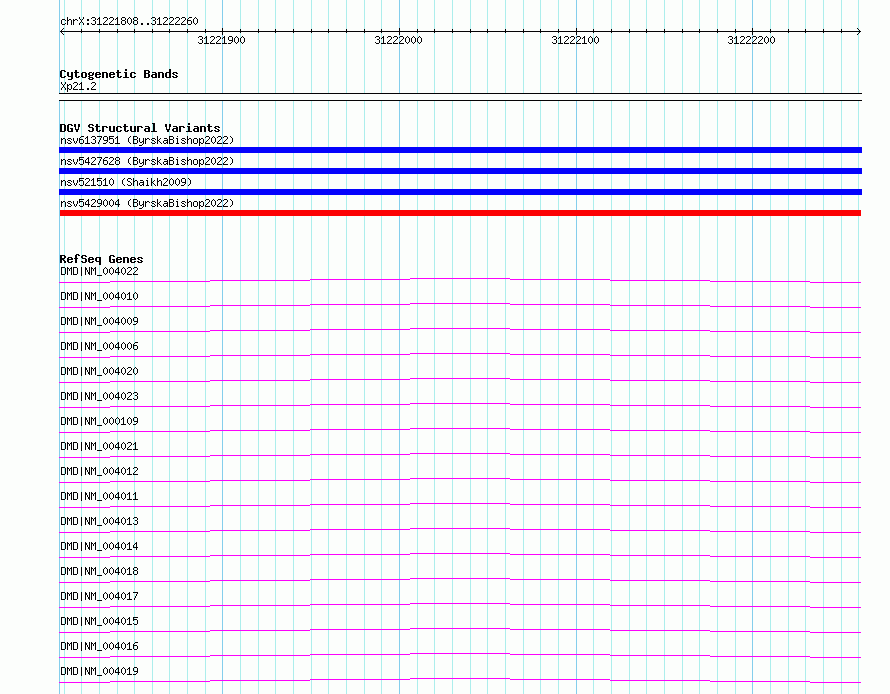Click the 31221900 ruler position label
Viewport: 890px width, 694px height.
221,40
